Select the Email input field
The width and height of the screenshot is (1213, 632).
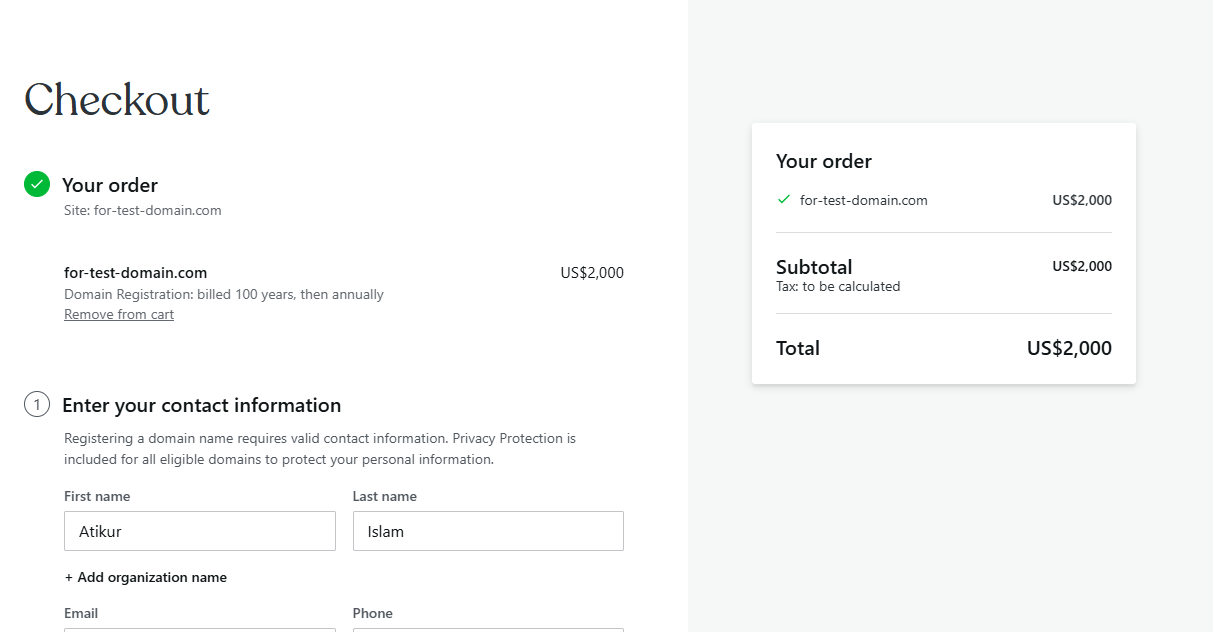click(x=199, y=630)
